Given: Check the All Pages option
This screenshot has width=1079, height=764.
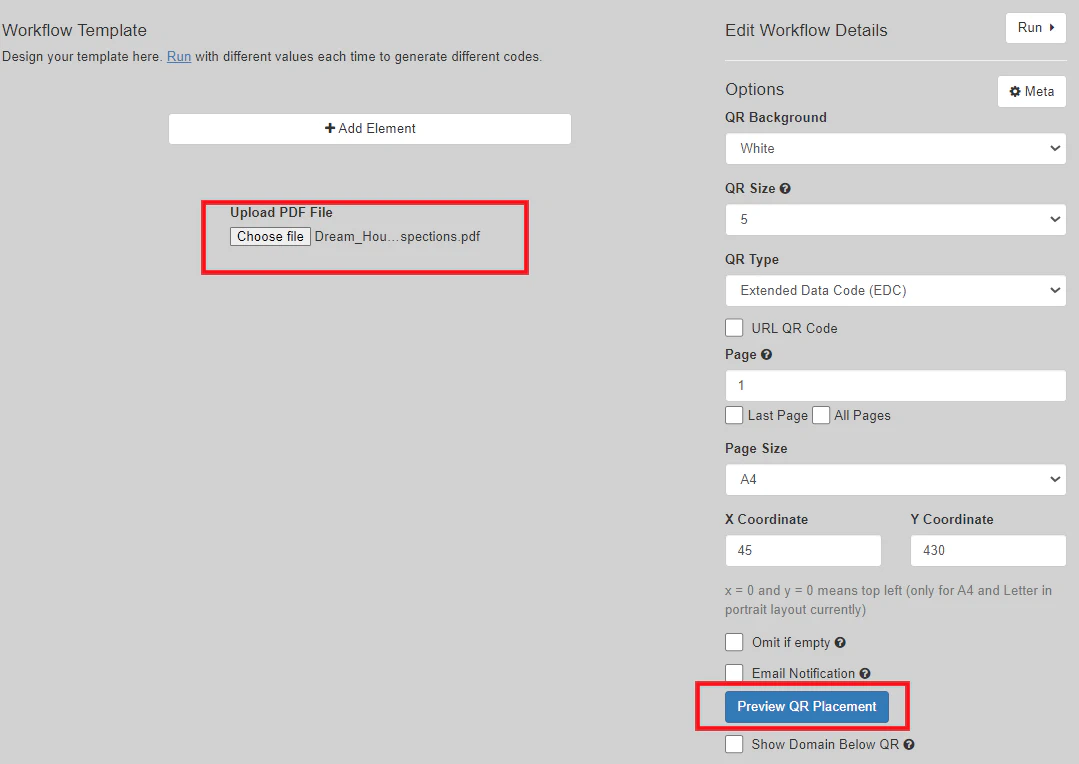Looking at the screenshot, I should coord(821,415).
